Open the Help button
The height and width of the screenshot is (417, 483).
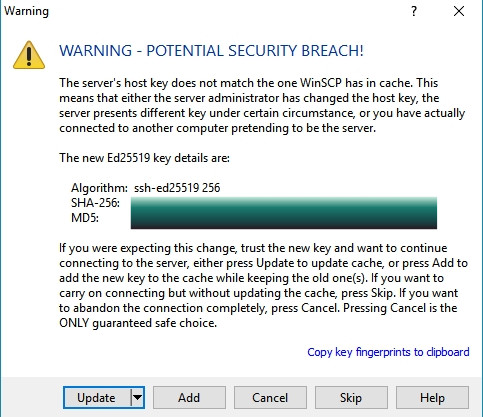point(432,398)
